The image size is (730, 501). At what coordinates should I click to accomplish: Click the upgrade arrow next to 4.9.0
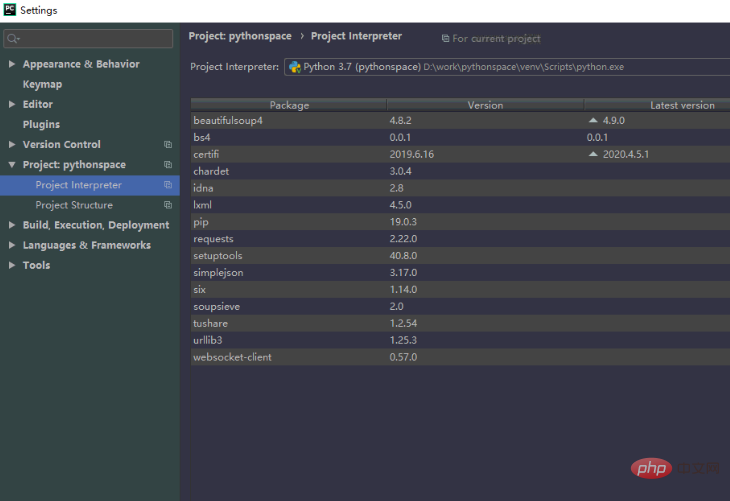pos(593,120)
